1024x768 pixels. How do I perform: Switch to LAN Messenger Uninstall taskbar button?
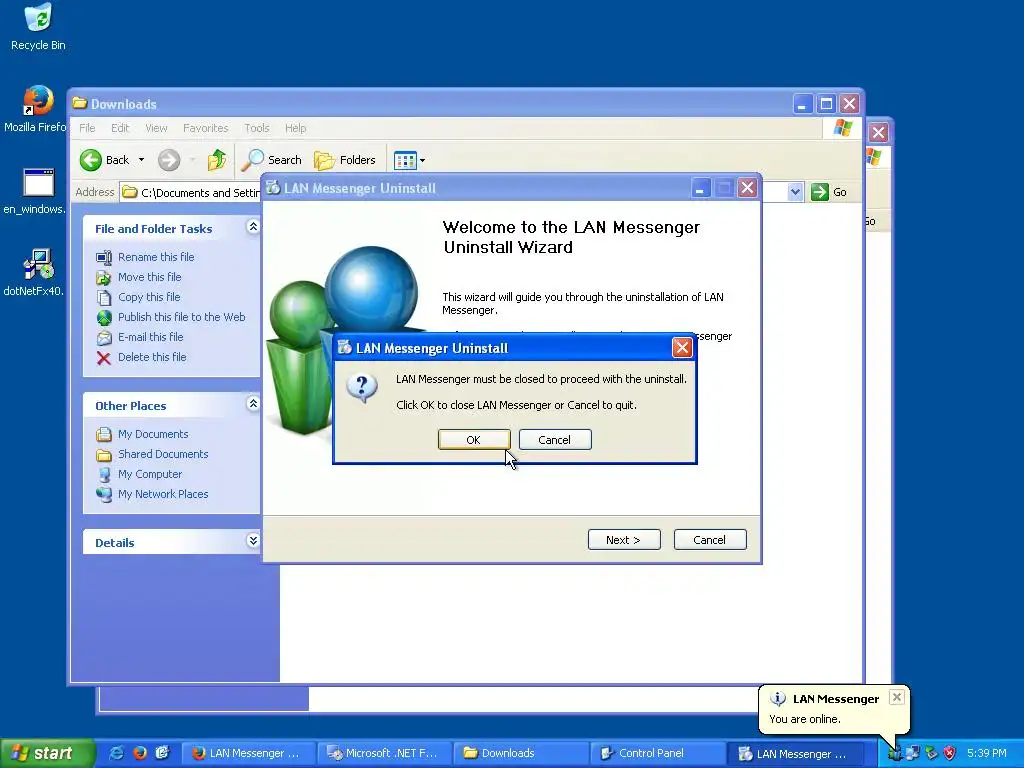click(x=795, y=754)
